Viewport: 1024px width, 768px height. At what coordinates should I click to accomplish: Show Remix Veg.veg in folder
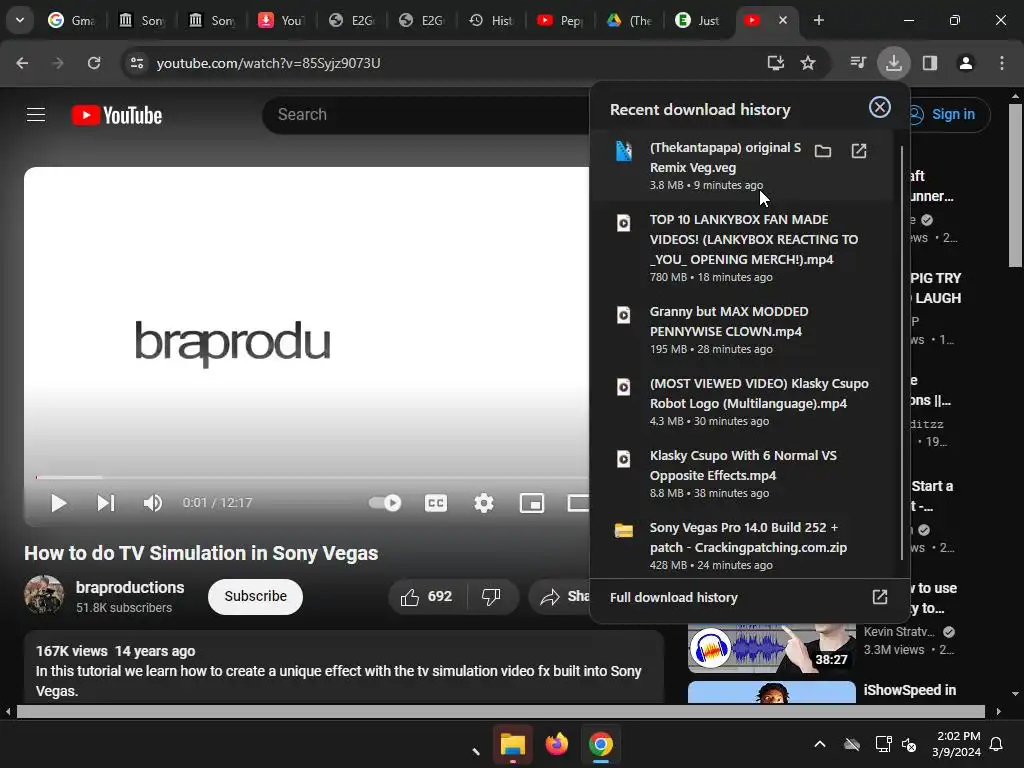823,152
